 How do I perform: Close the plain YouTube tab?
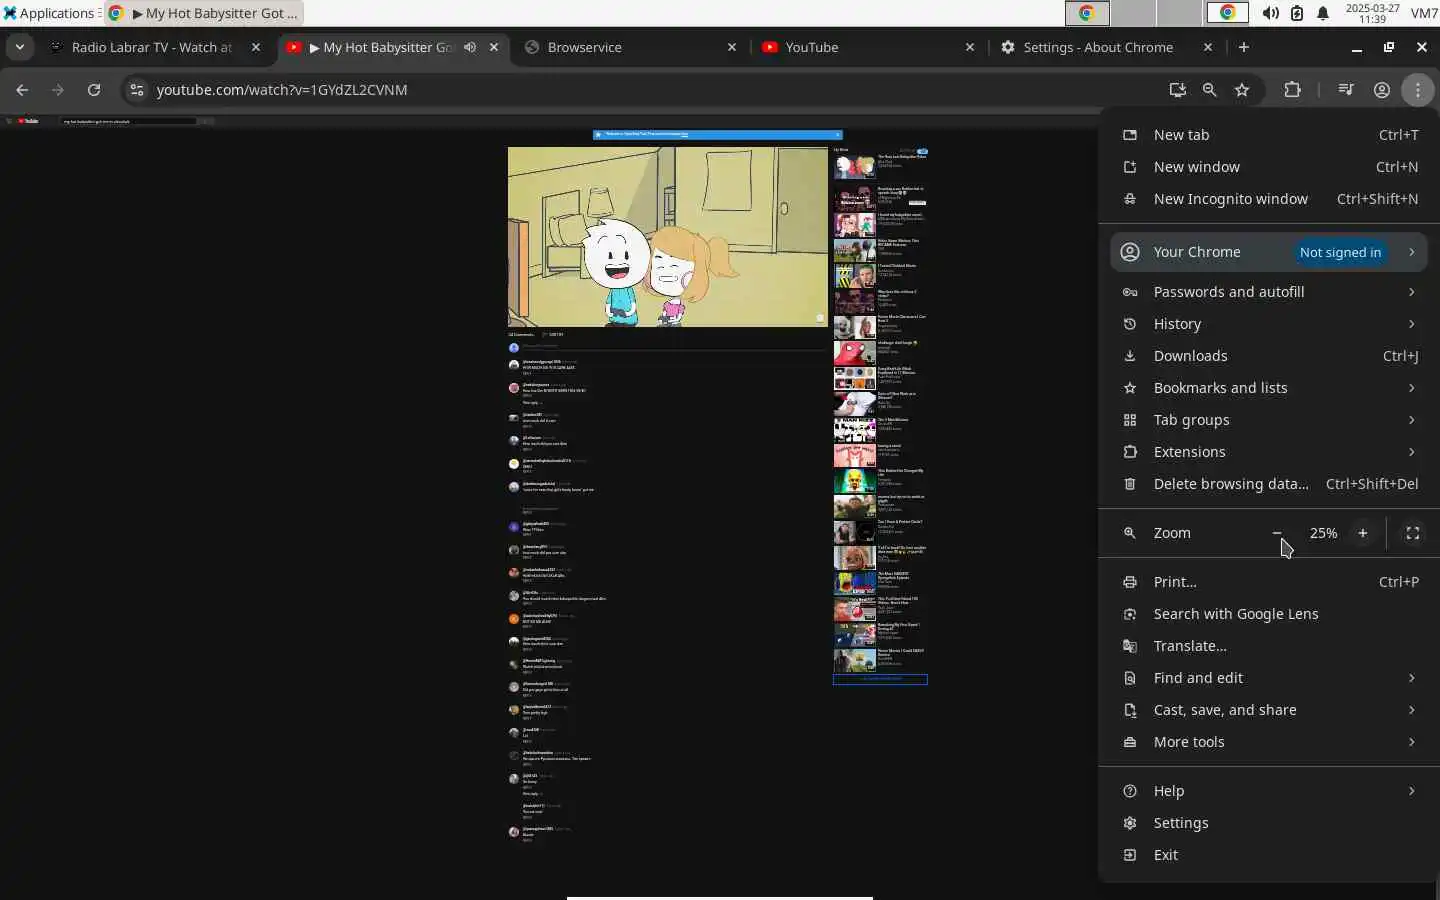pyautogui.click(x=970, y=47)
